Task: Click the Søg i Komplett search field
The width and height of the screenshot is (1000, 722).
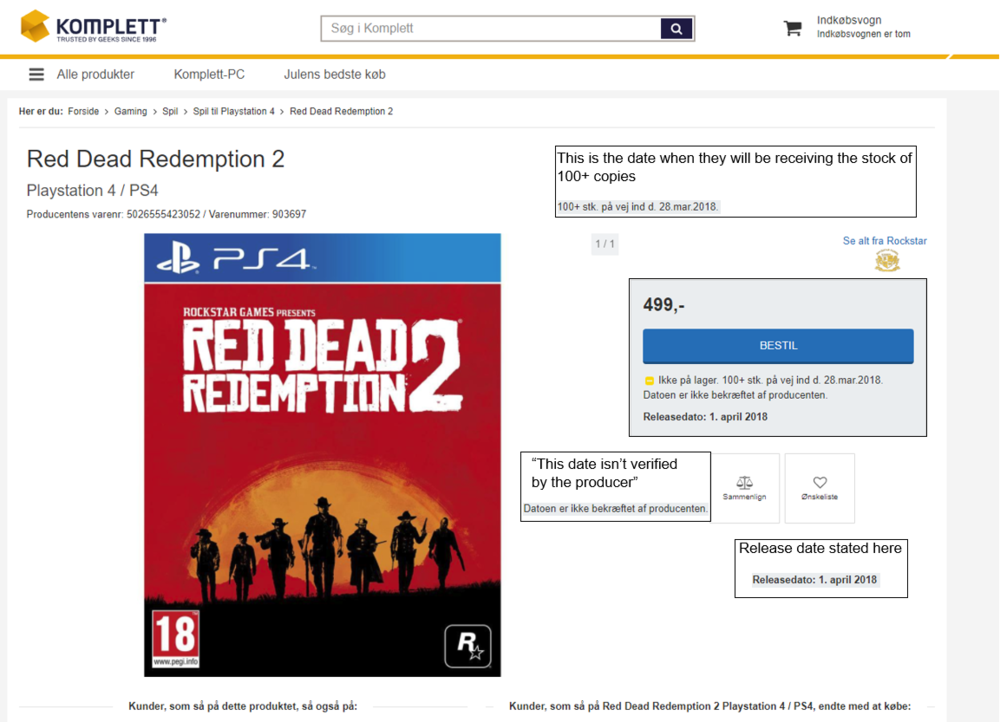Action: (x=491, y=29)
